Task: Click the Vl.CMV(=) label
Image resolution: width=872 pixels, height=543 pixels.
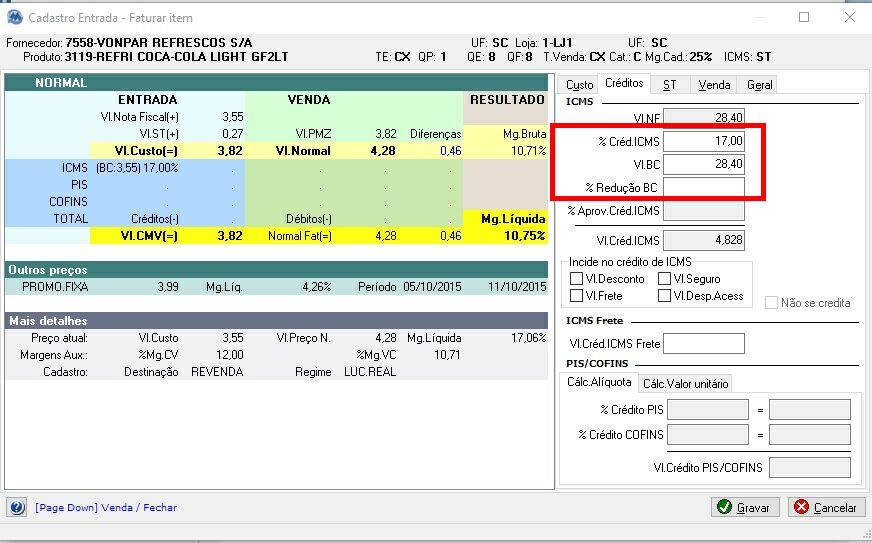Action: click(x=149, y=236)
